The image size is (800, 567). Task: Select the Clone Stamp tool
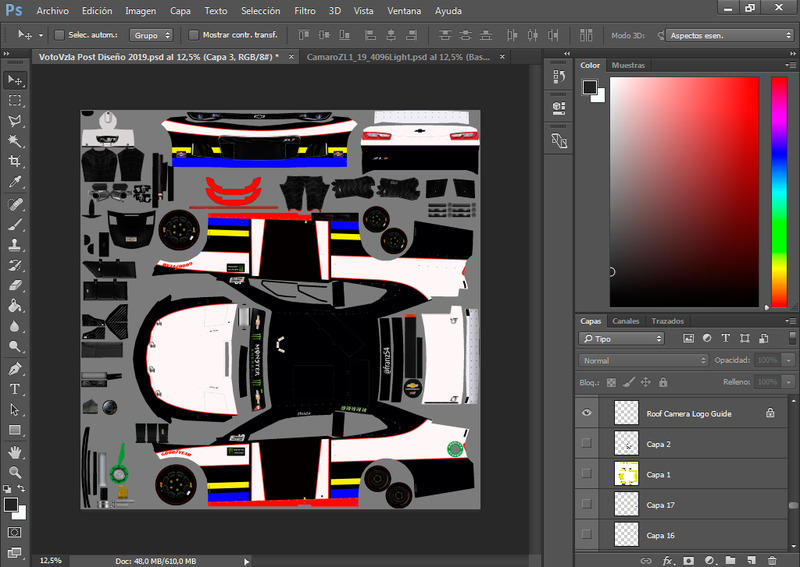point(15,245)
